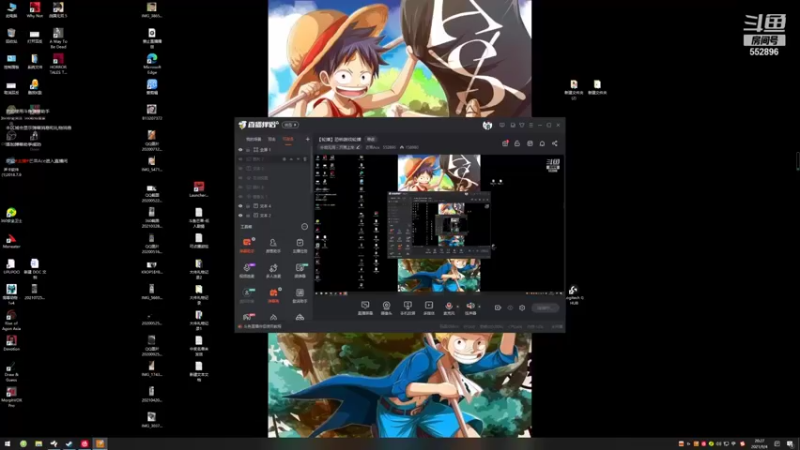Open the Windows Start menu
Viewport: 800px width, 450px height.
7,444
